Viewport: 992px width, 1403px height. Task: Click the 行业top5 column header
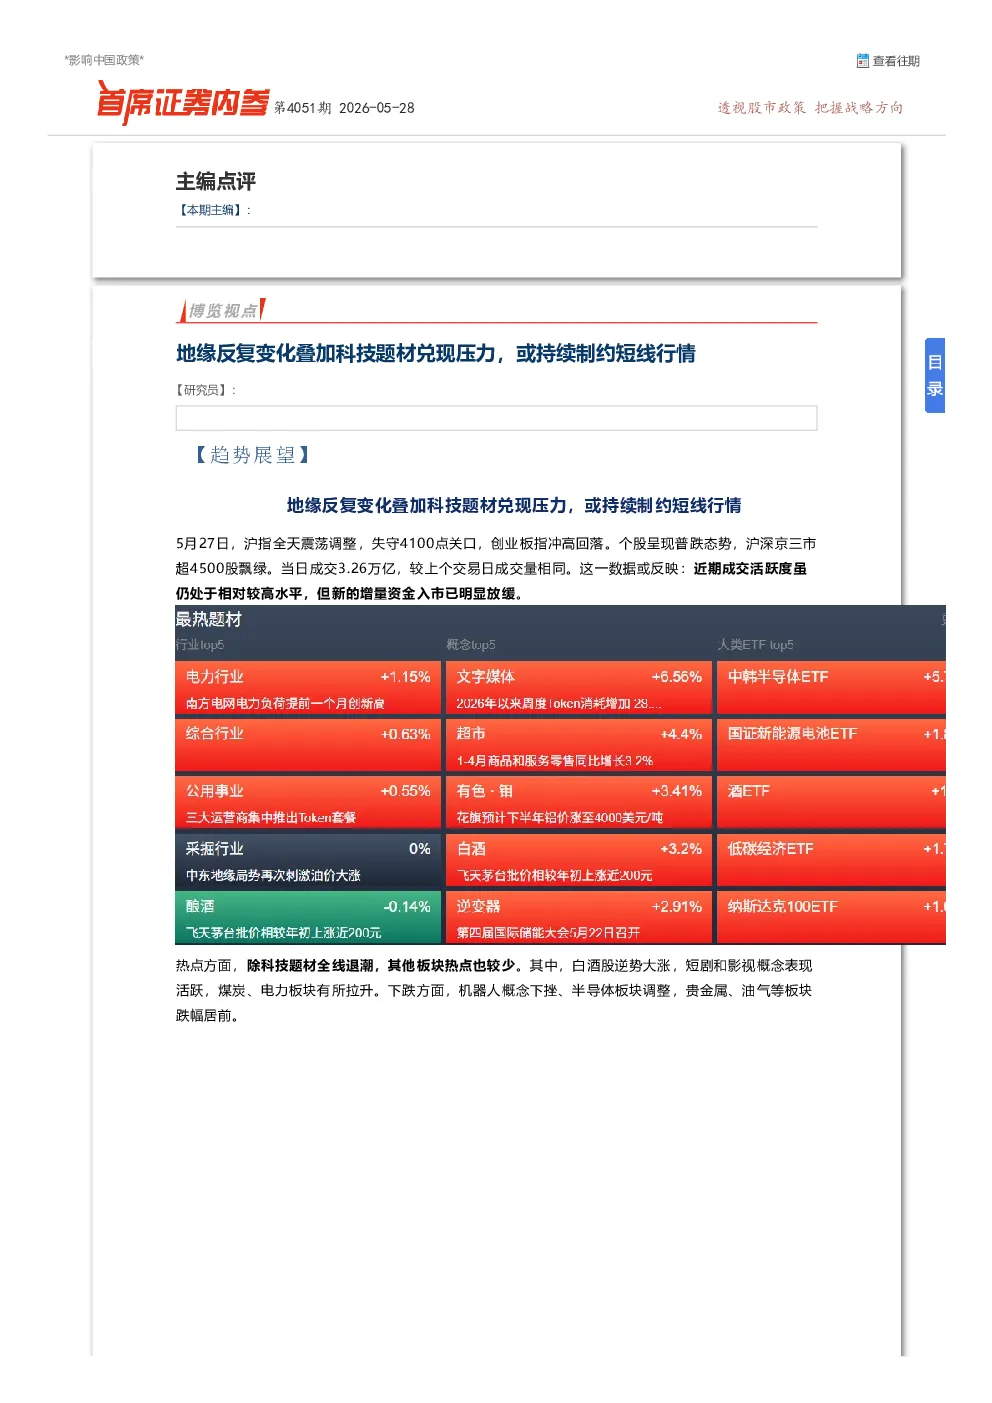click(x=200, y=645)
